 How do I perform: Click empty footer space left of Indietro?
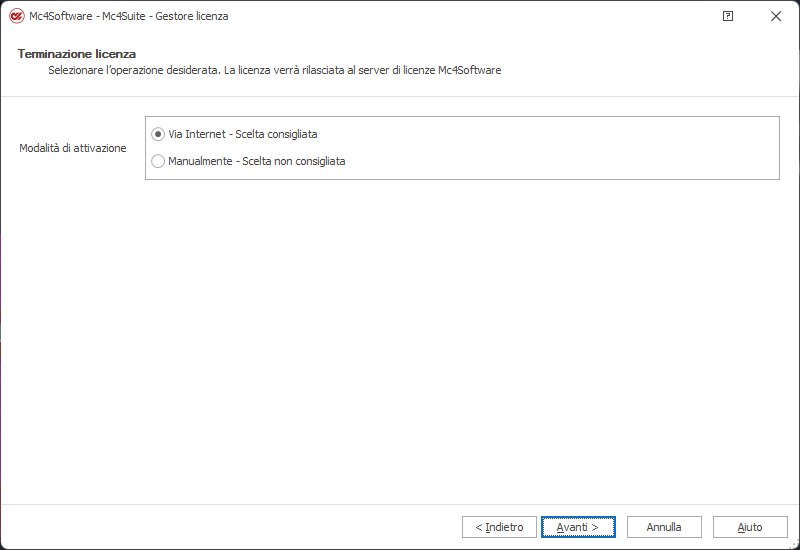pos(230,527)
